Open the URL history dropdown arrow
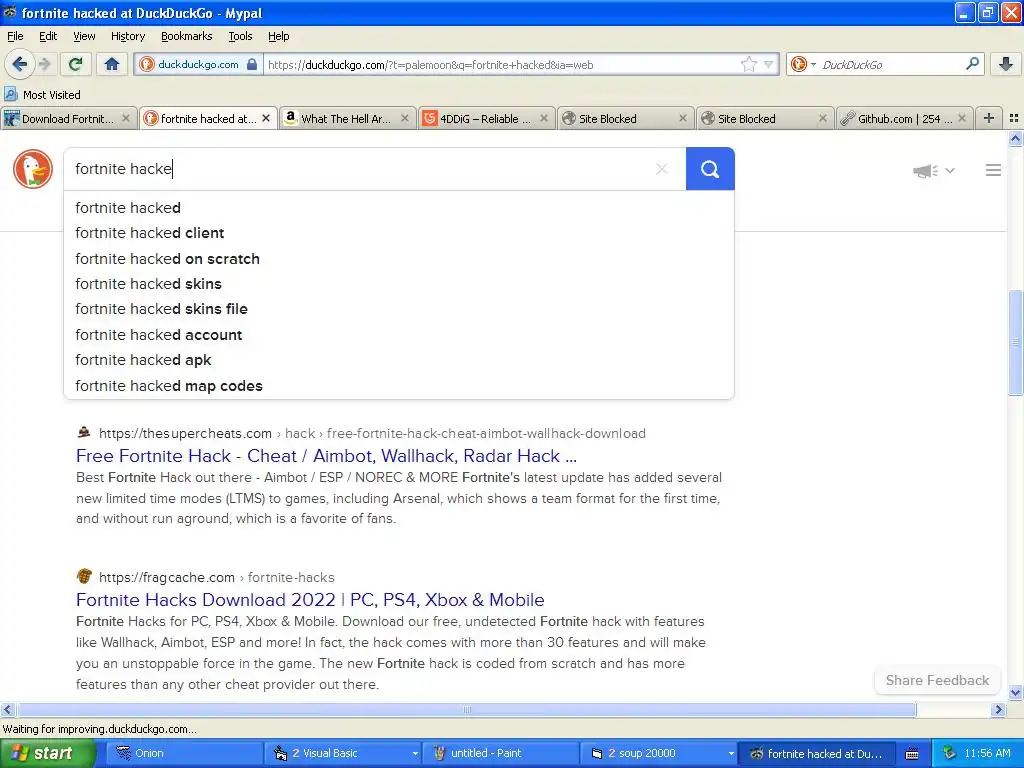 click(769, 64)
